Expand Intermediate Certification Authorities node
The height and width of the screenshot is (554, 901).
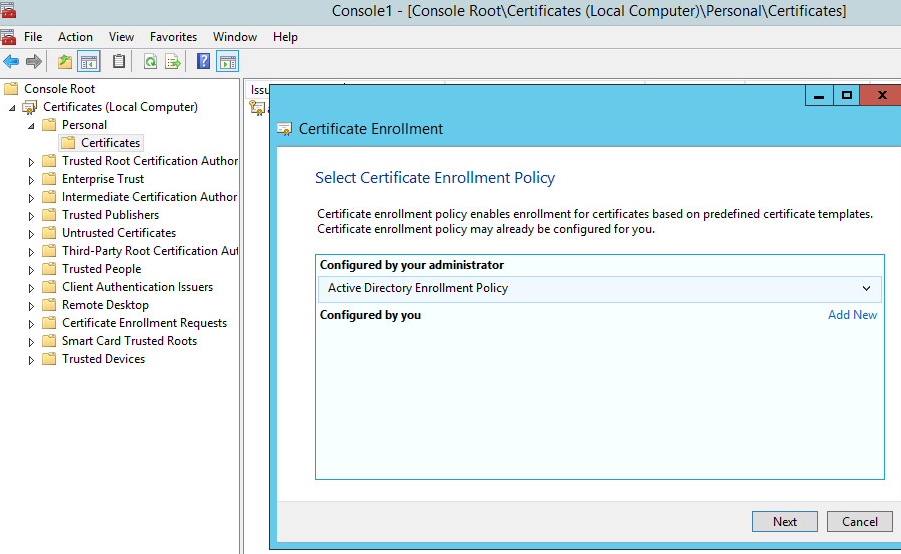point(31,198)
